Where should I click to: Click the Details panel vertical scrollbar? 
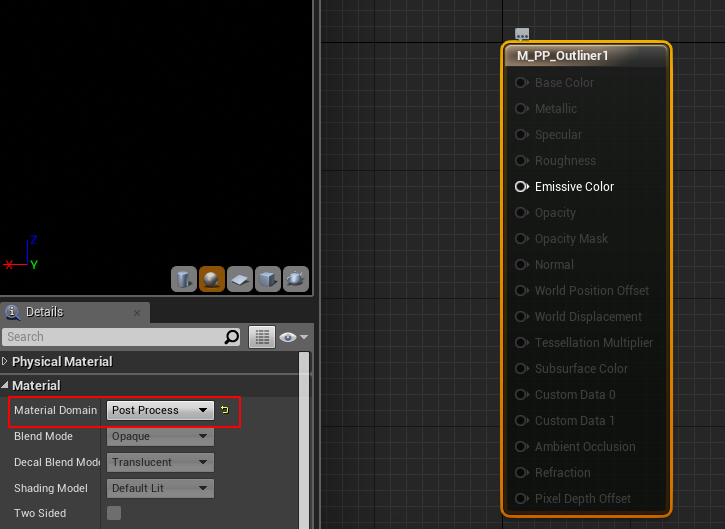(x=304, y=439)
